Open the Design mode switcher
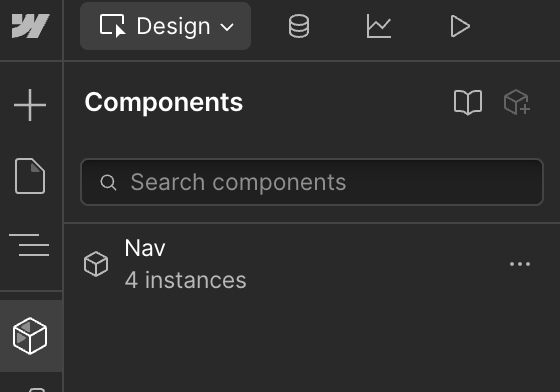 tap(165, 26)
